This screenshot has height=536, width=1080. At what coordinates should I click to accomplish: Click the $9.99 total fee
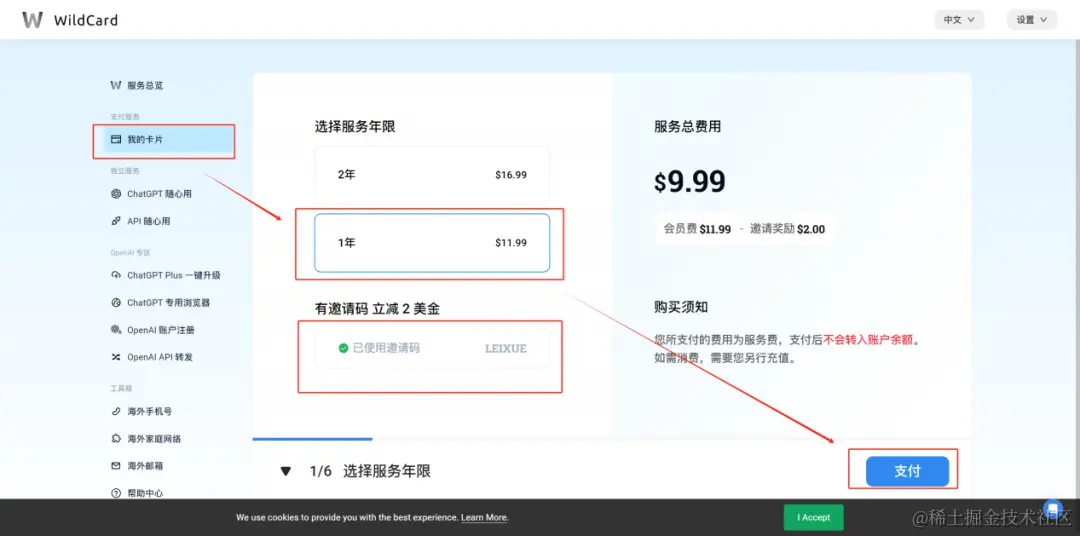(x=689, y=181)
